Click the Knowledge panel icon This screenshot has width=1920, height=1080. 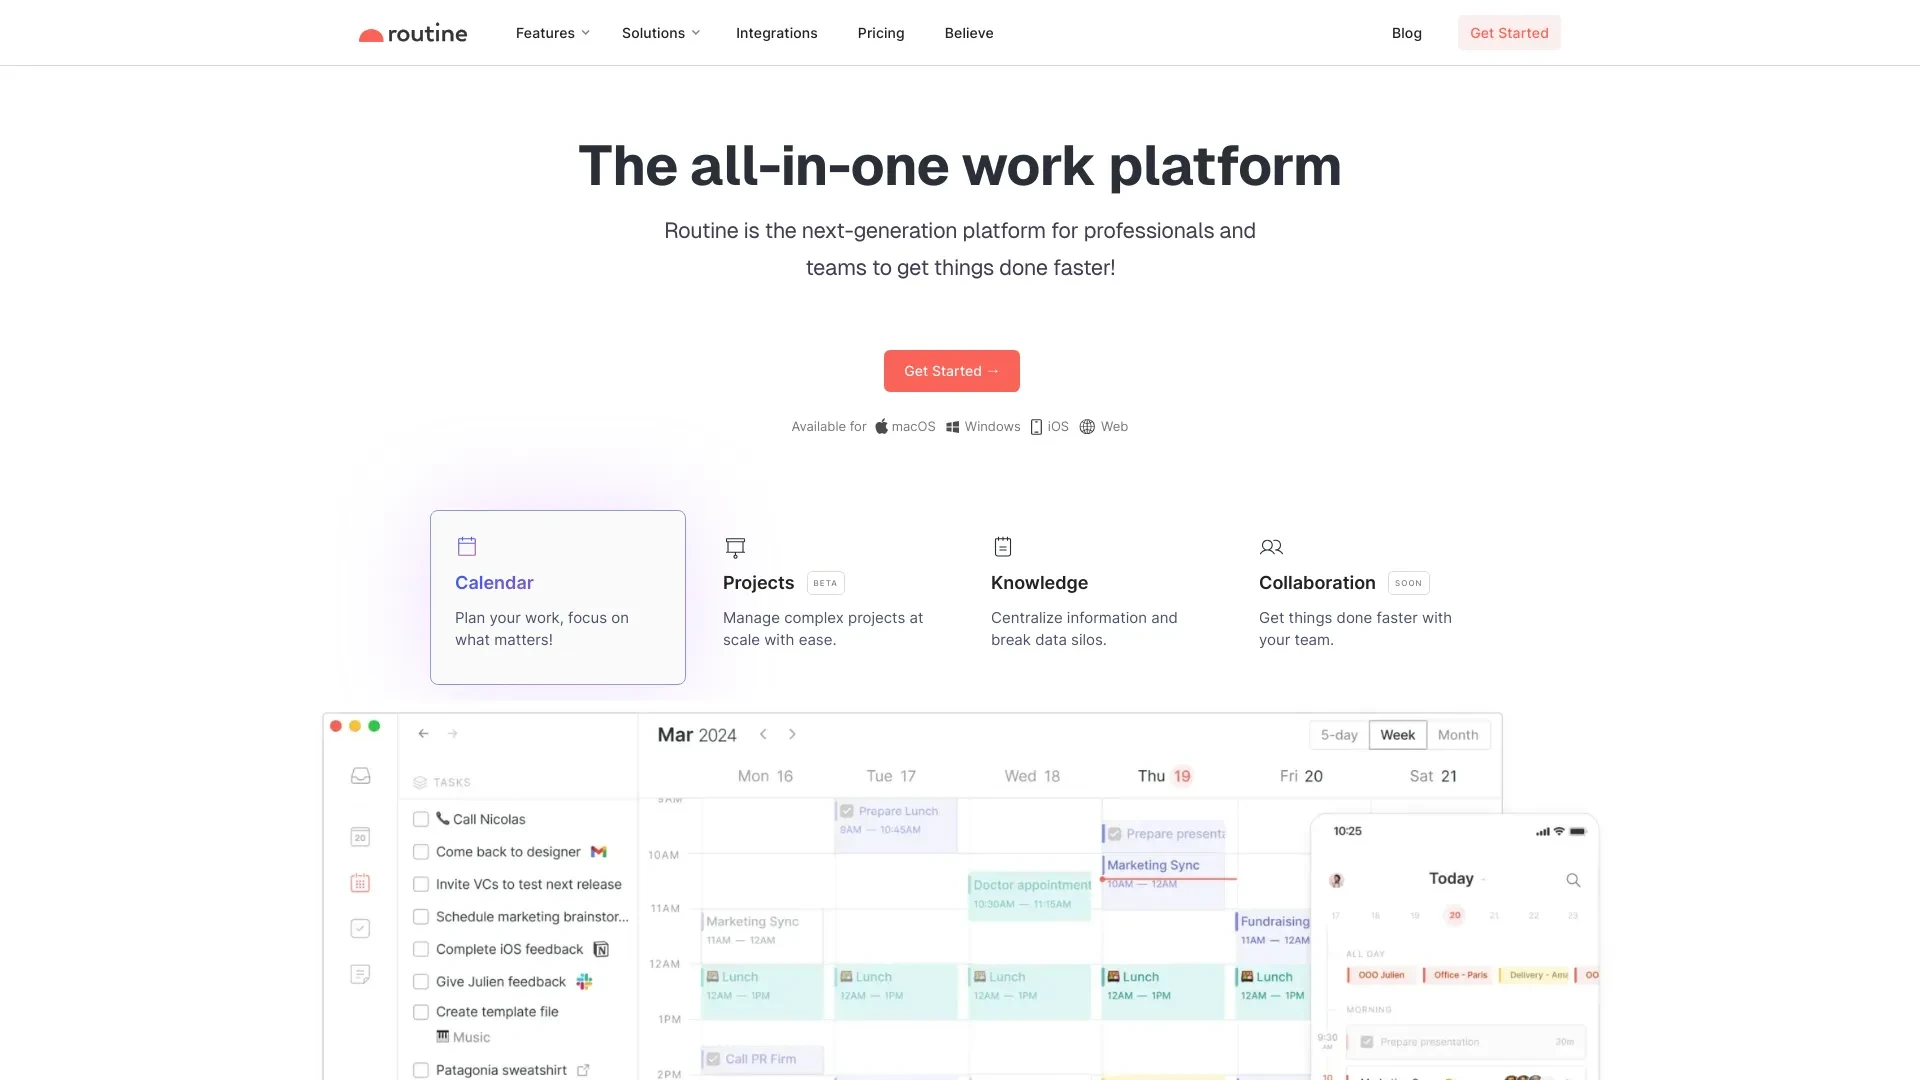click(1004, 546)
